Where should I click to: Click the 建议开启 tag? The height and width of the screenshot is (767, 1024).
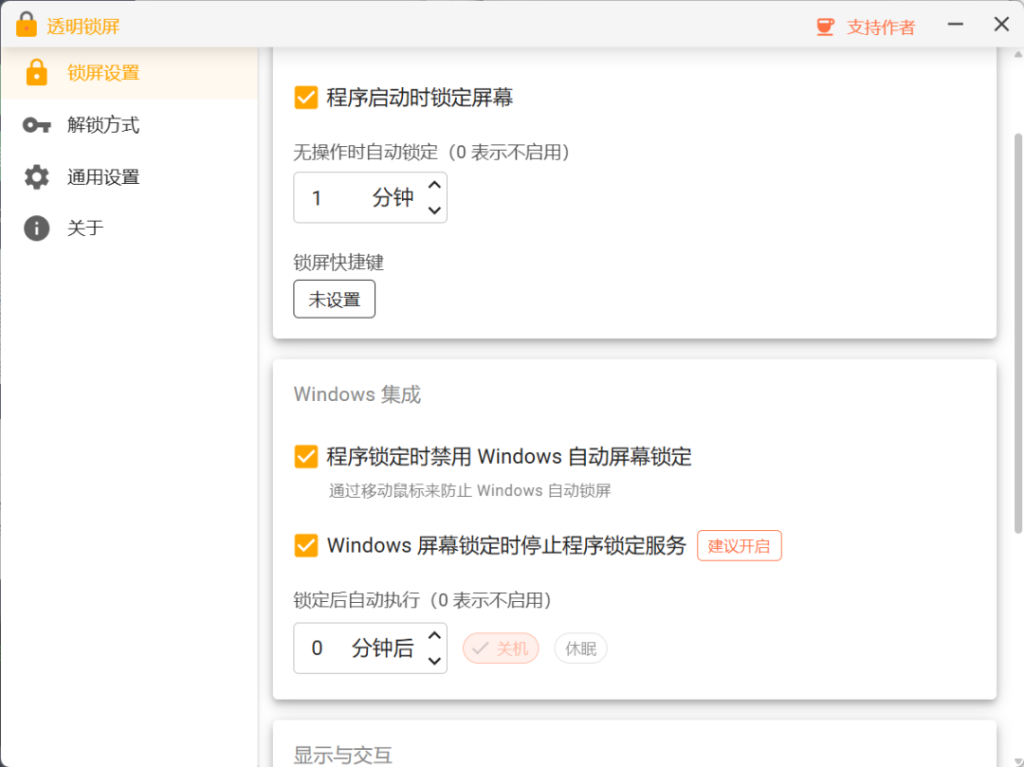pos(739,546)
